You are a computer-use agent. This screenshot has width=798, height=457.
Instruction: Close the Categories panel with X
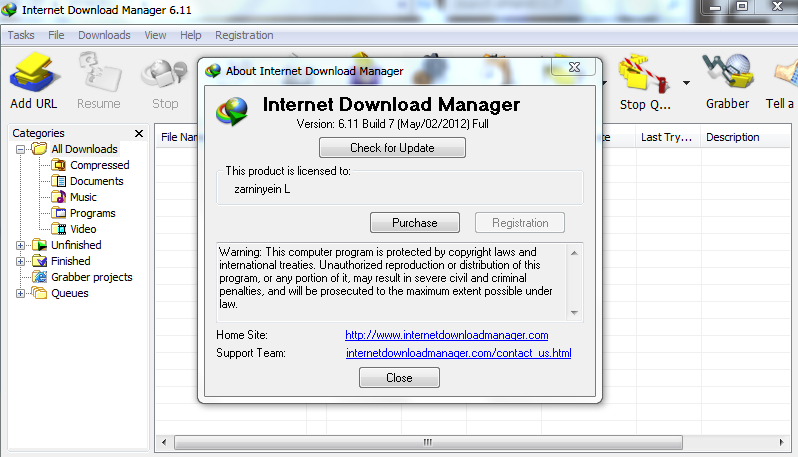[x=138, y=133]
